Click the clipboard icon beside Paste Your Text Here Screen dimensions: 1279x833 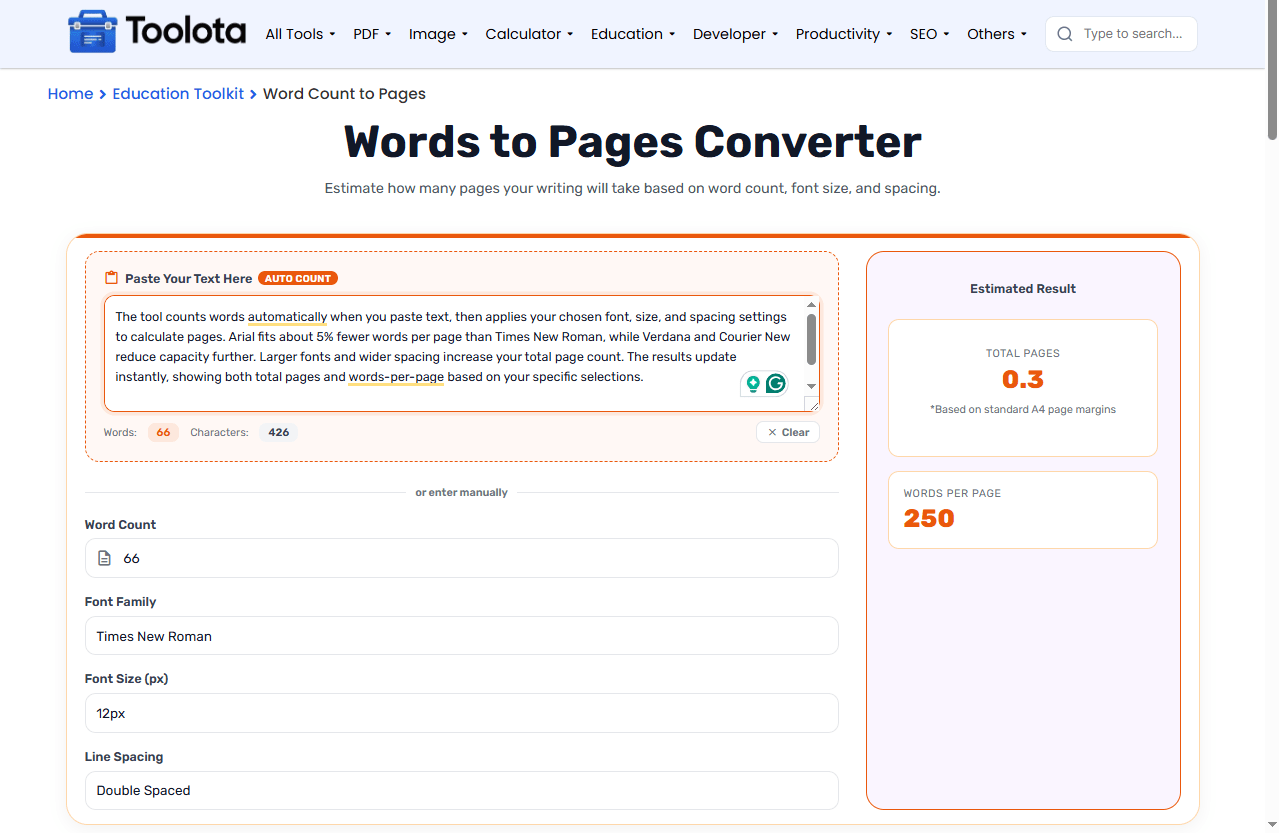pos(112,278)
